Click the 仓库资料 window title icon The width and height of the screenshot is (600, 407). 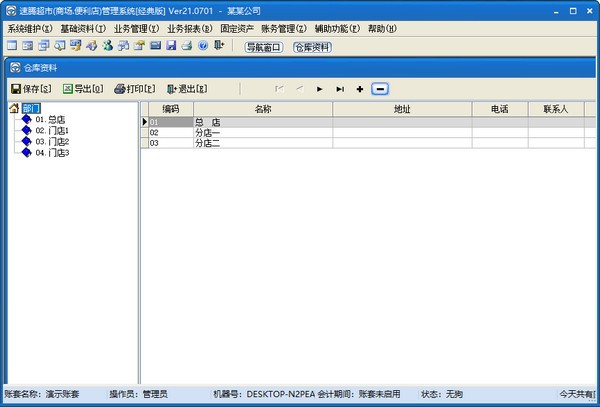(x=15, y=68)
